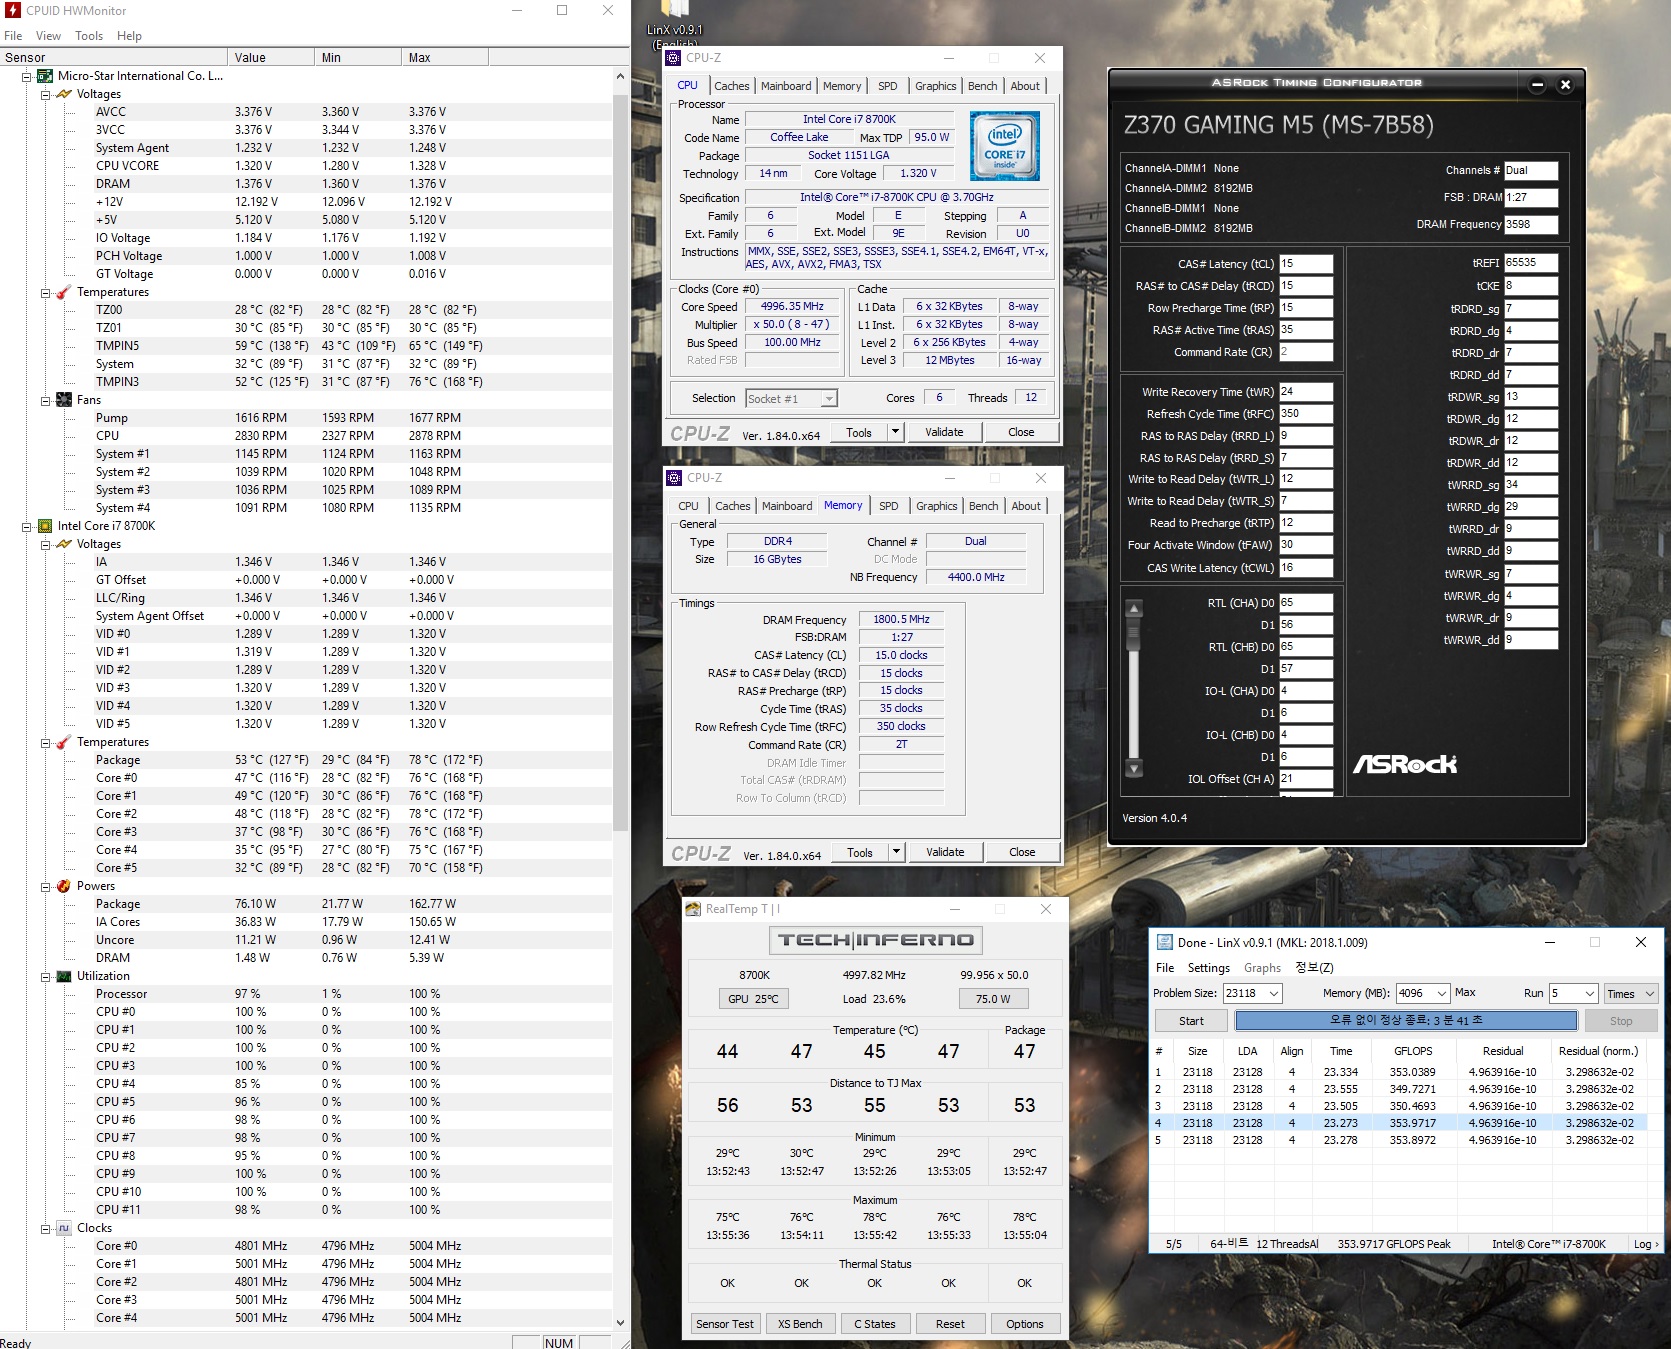Minimize the ASRock Timing Configurator window
1671x1349 pixels.
(1538, 85)
